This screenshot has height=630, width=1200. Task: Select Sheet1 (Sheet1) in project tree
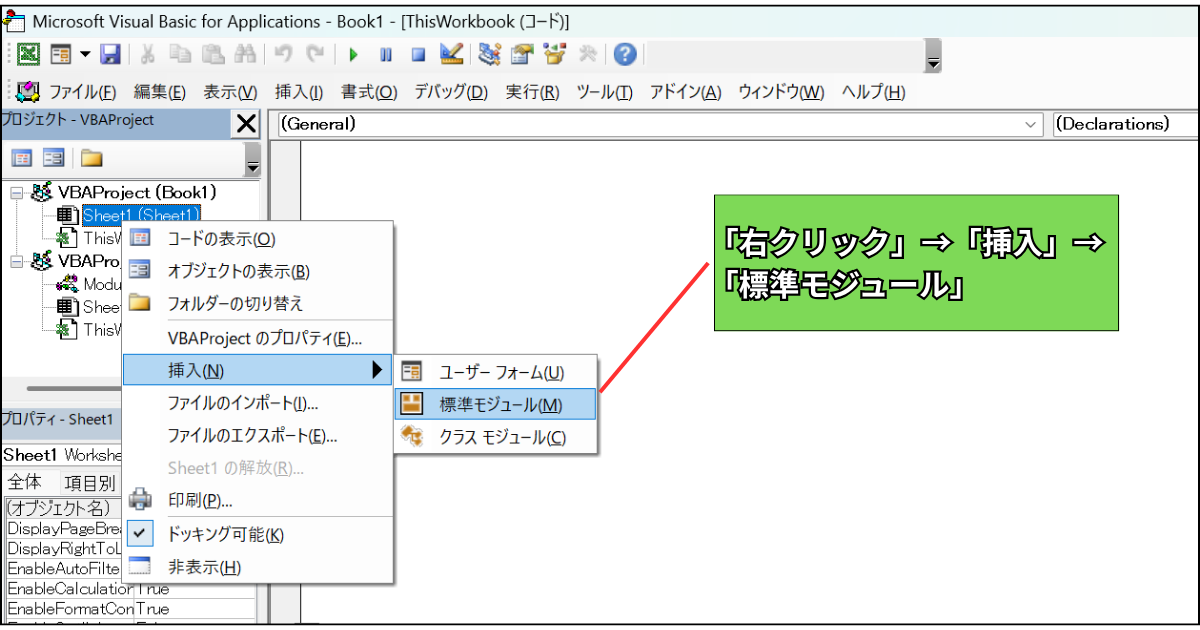[x=141, y=215]
